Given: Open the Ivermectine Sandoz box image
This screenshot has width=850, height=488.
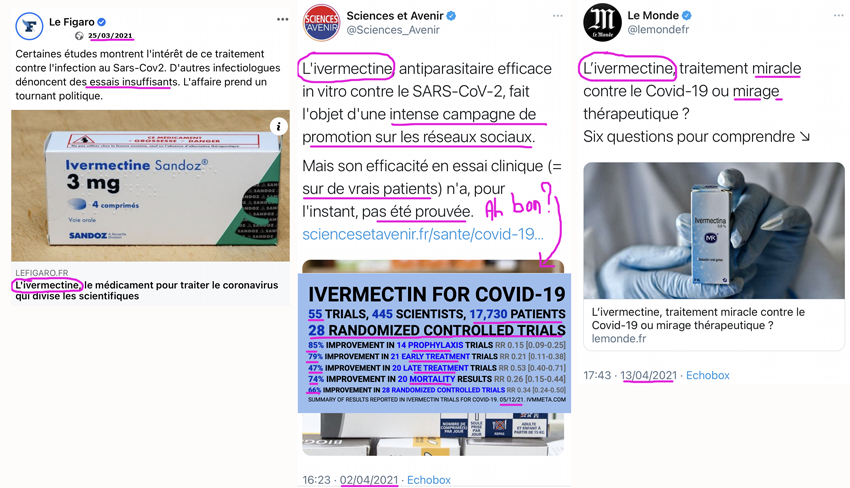Looking at the screenshot, I should coord(150,186).
